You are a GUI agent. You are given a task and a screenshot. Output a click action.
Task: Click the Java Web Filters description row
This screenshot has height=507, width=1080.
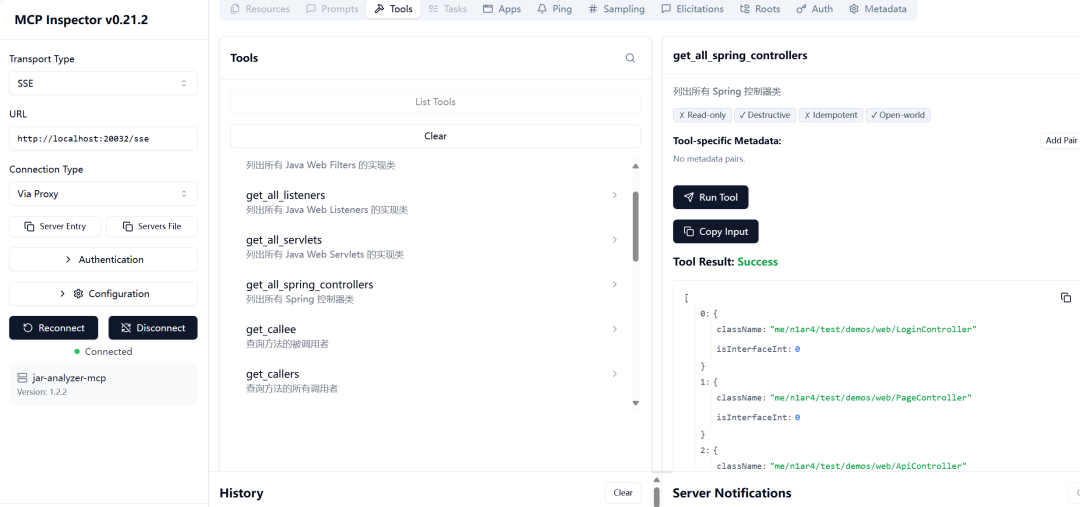[x=321, y=165]
